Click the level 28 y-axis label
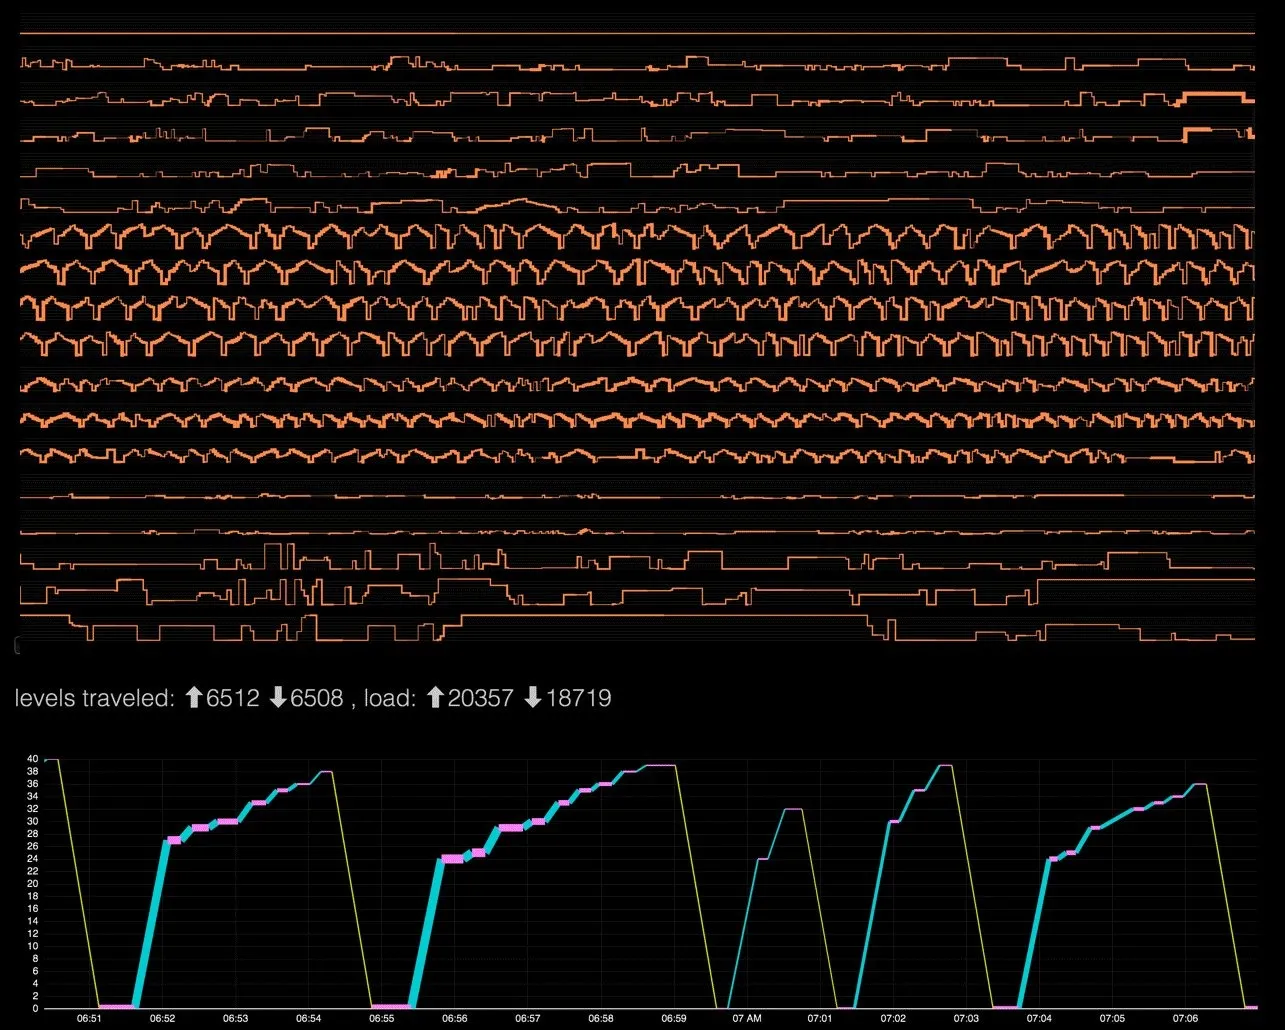 pyautogui.click(x=32, y=834)
